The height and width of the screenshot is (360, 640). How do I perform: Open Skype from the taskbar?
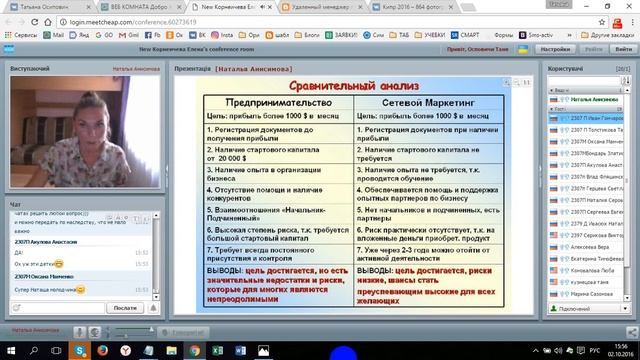click(80, 351)
